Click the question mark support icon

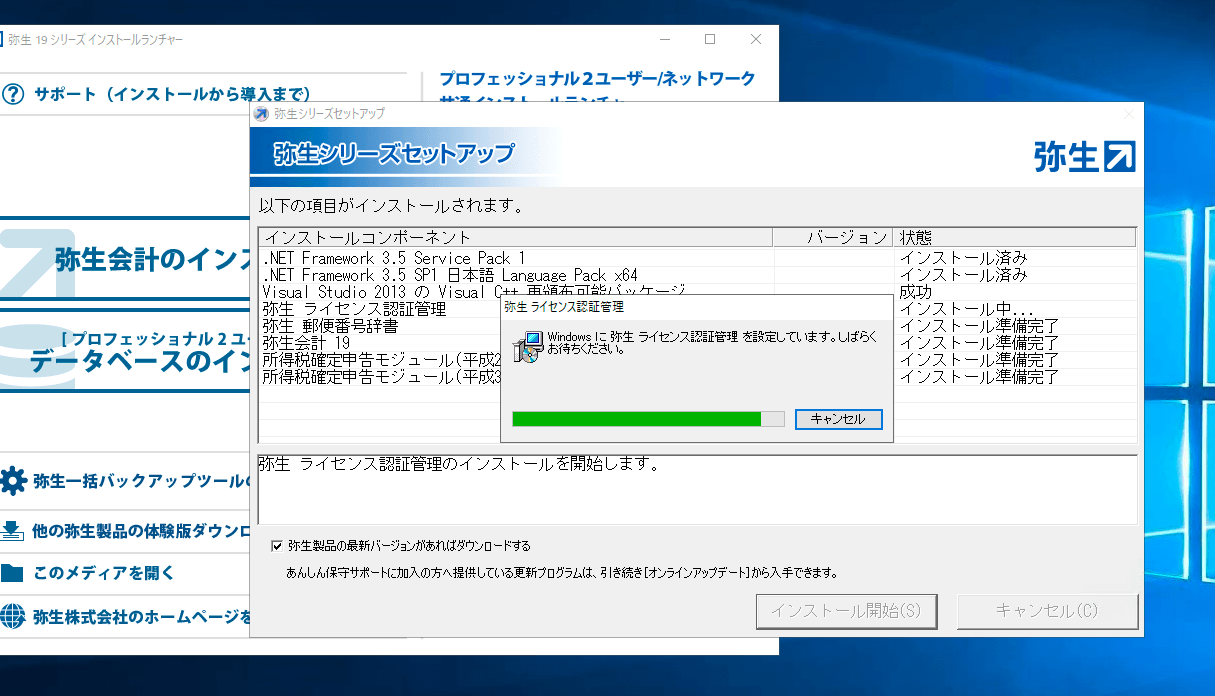(13, 94)
